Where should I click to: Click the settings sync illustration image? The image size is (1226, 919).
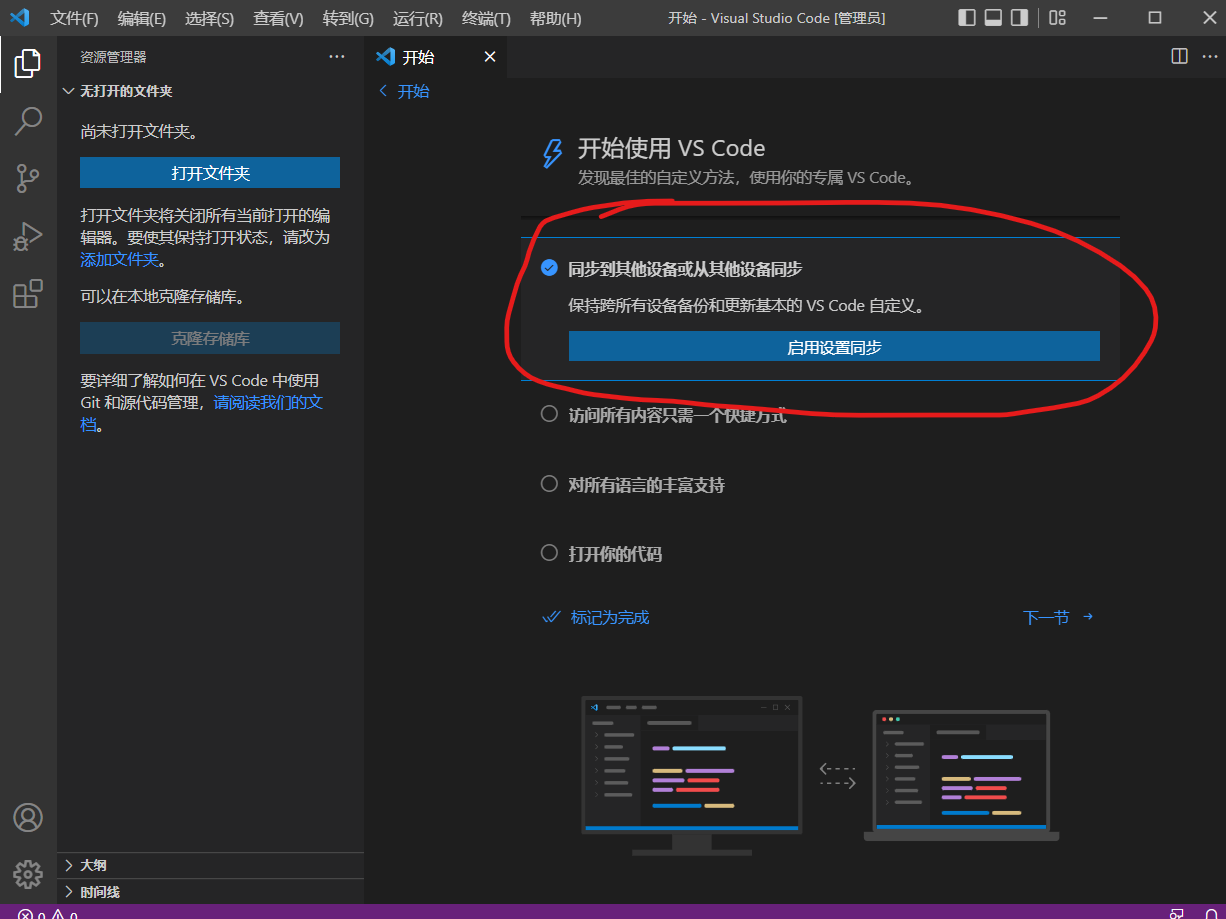click(820, 776)
